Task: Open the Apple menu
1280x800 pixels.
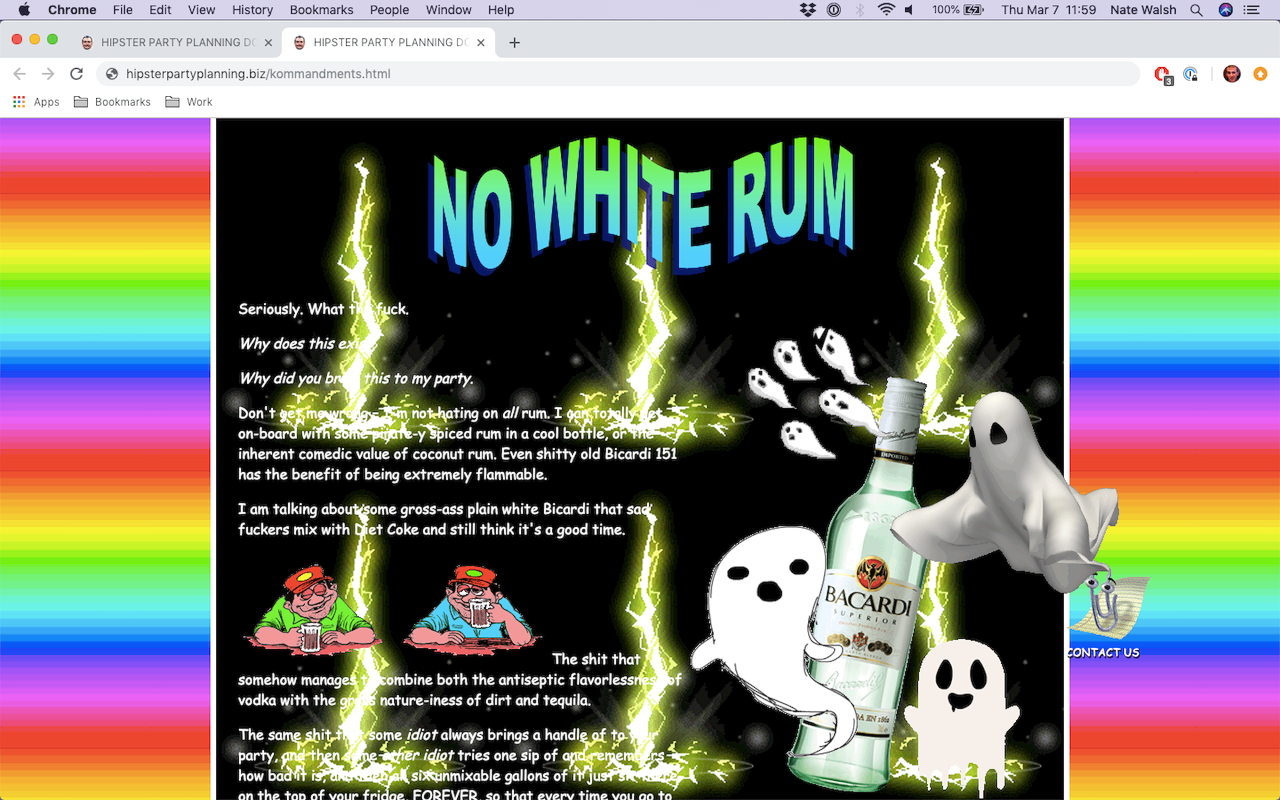Action: 24,10
